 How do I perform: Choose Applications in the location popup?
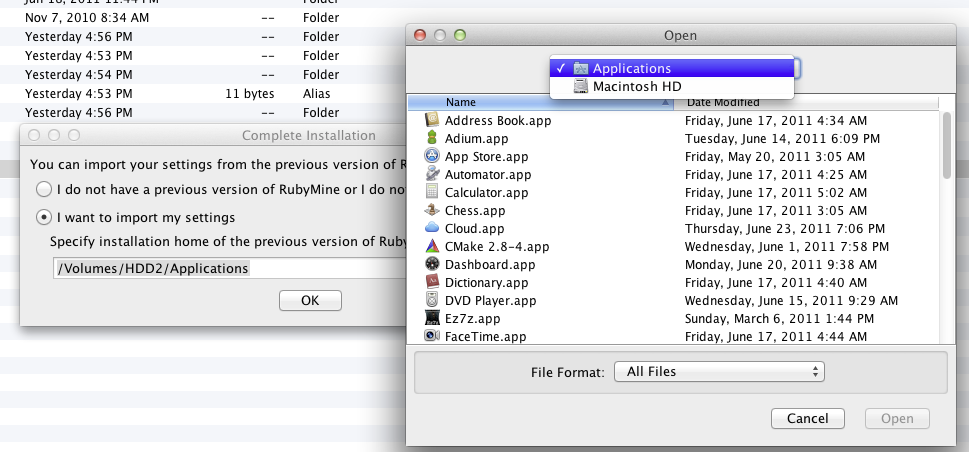[x=671, y=68]
